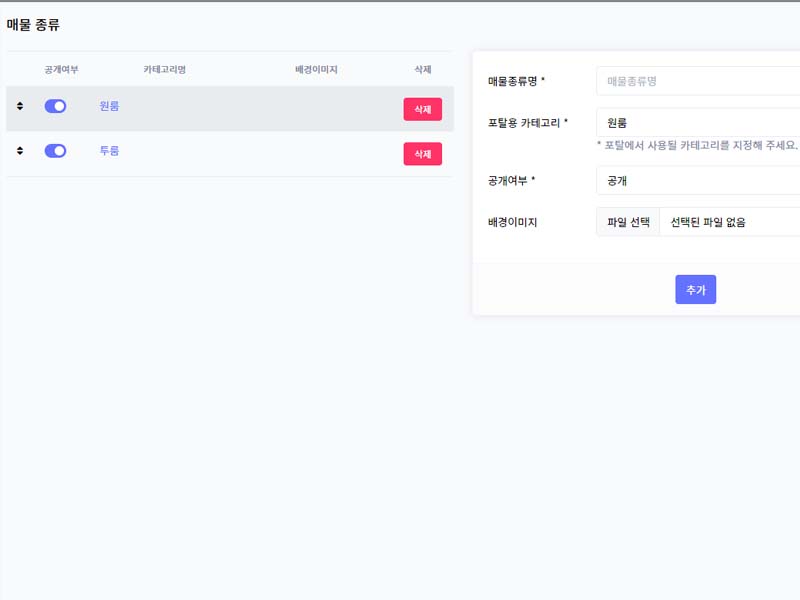
Task: Delete the 투룸 category with 삭제 button
Action: (x=422, y=154)
